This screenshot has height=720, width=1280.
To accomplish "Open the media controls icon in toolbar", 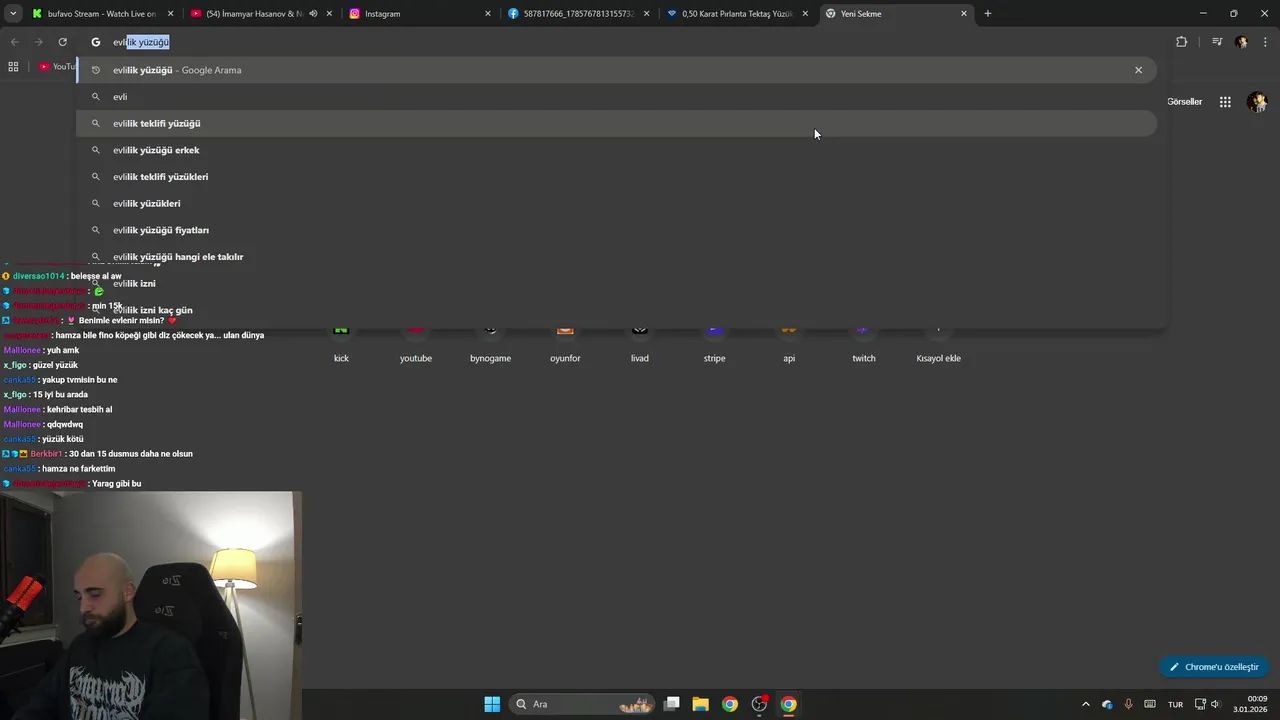I will click(x=1217, y=42).
